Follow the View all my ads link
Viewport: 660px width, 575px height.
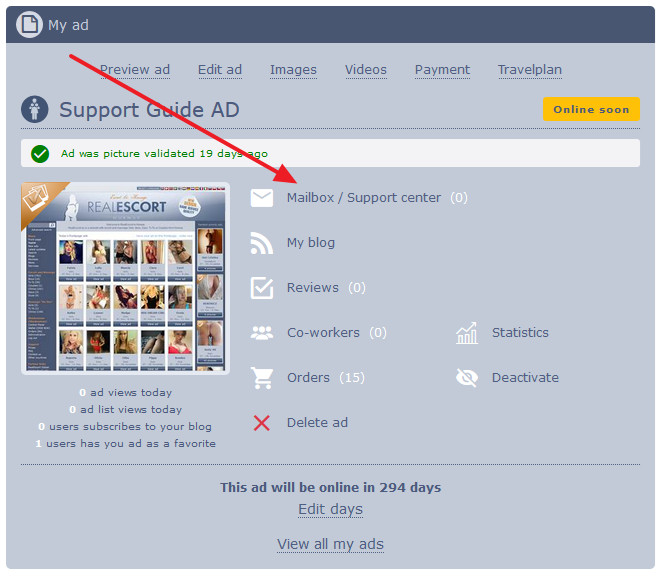(330, 544)
